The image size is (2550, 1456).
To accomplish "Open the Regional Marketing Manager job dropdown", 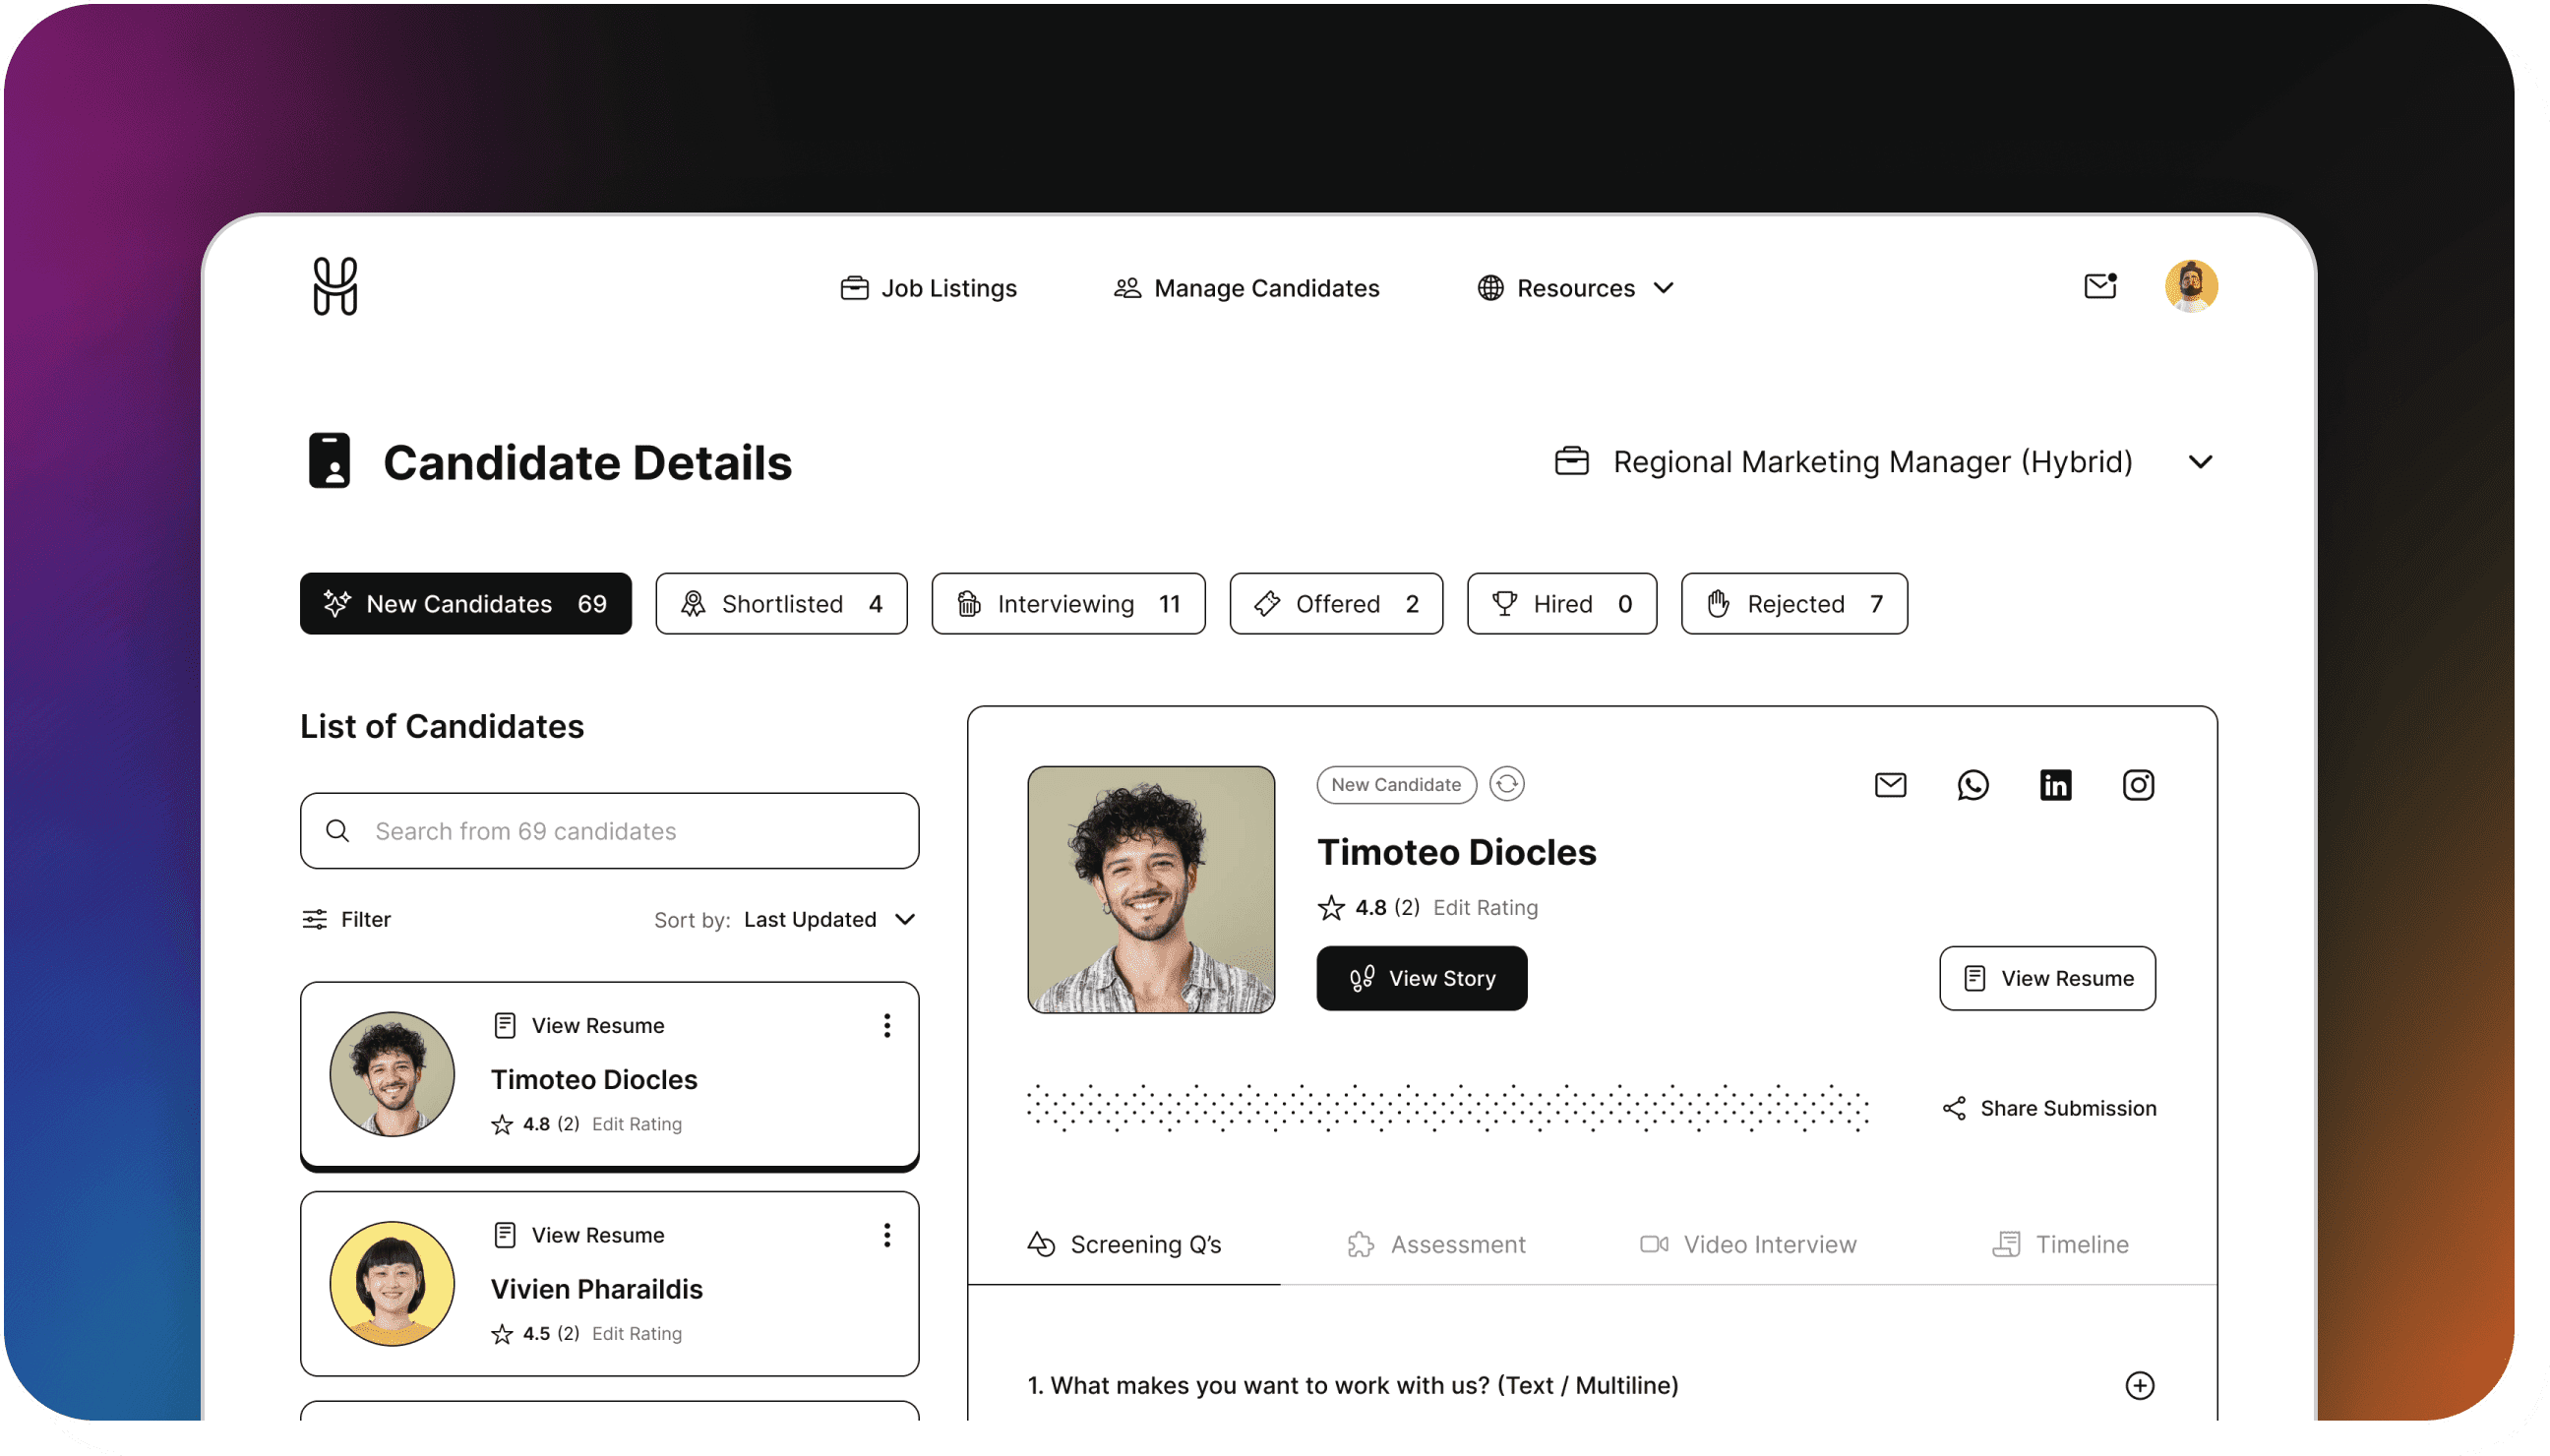I will [2199, 462].
